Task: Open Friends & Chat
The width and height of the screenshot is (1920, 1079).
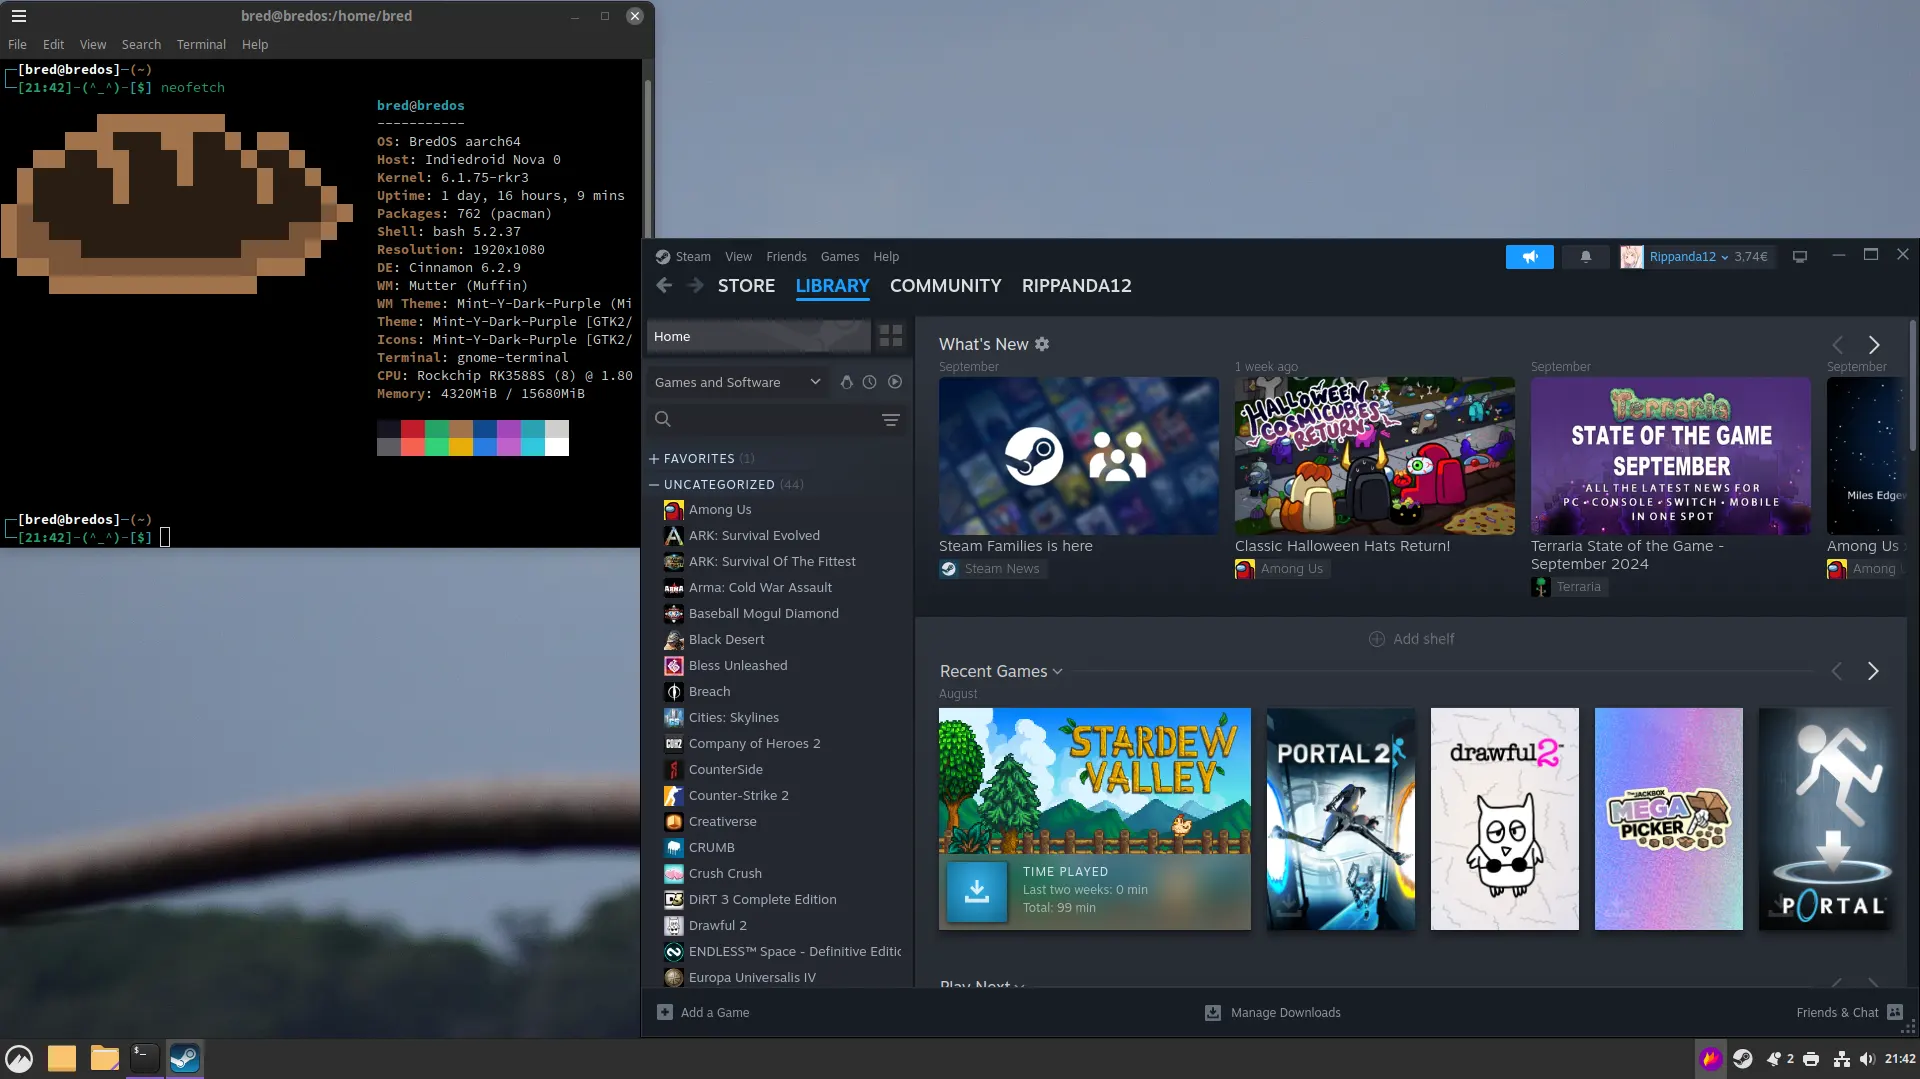Action: click(1849, 1013)
